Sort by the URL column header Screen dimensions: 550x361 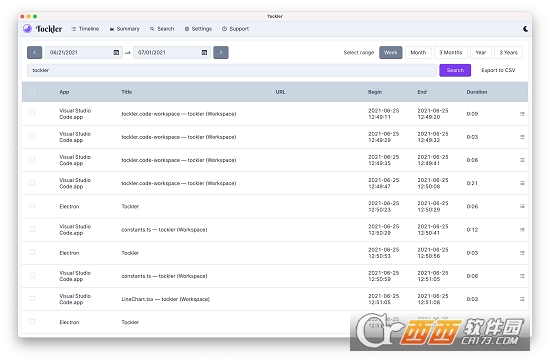point(280,92)
